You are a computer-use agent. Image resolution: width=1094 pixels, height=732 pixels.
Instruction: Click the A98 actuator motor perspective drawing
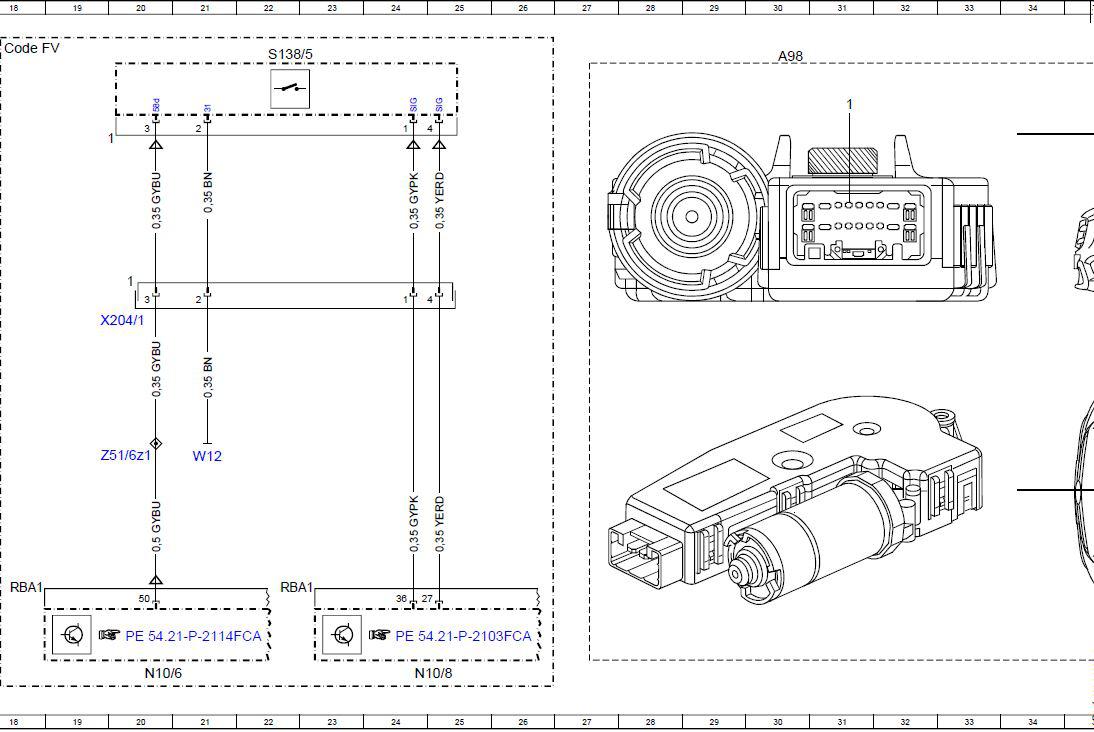pyautogui.click(x=797, y=502)
